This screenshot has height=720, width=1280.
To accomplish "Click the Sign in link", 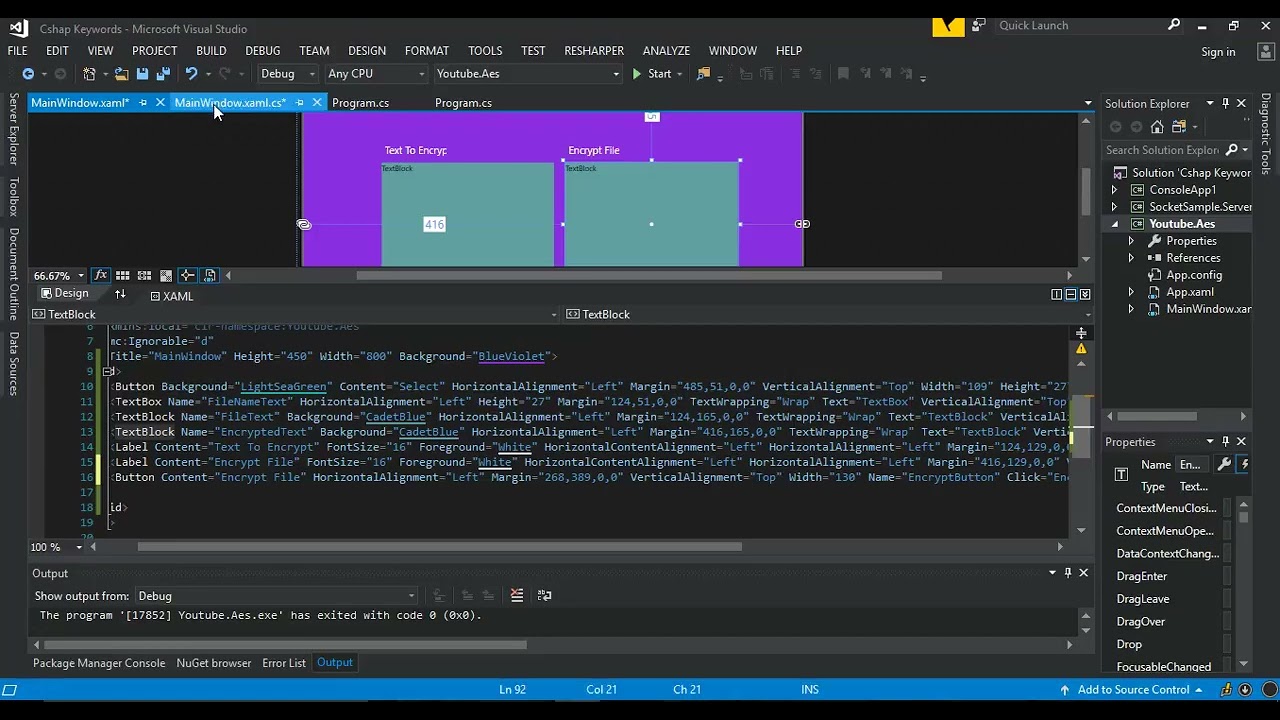I will click(1218, 52).
